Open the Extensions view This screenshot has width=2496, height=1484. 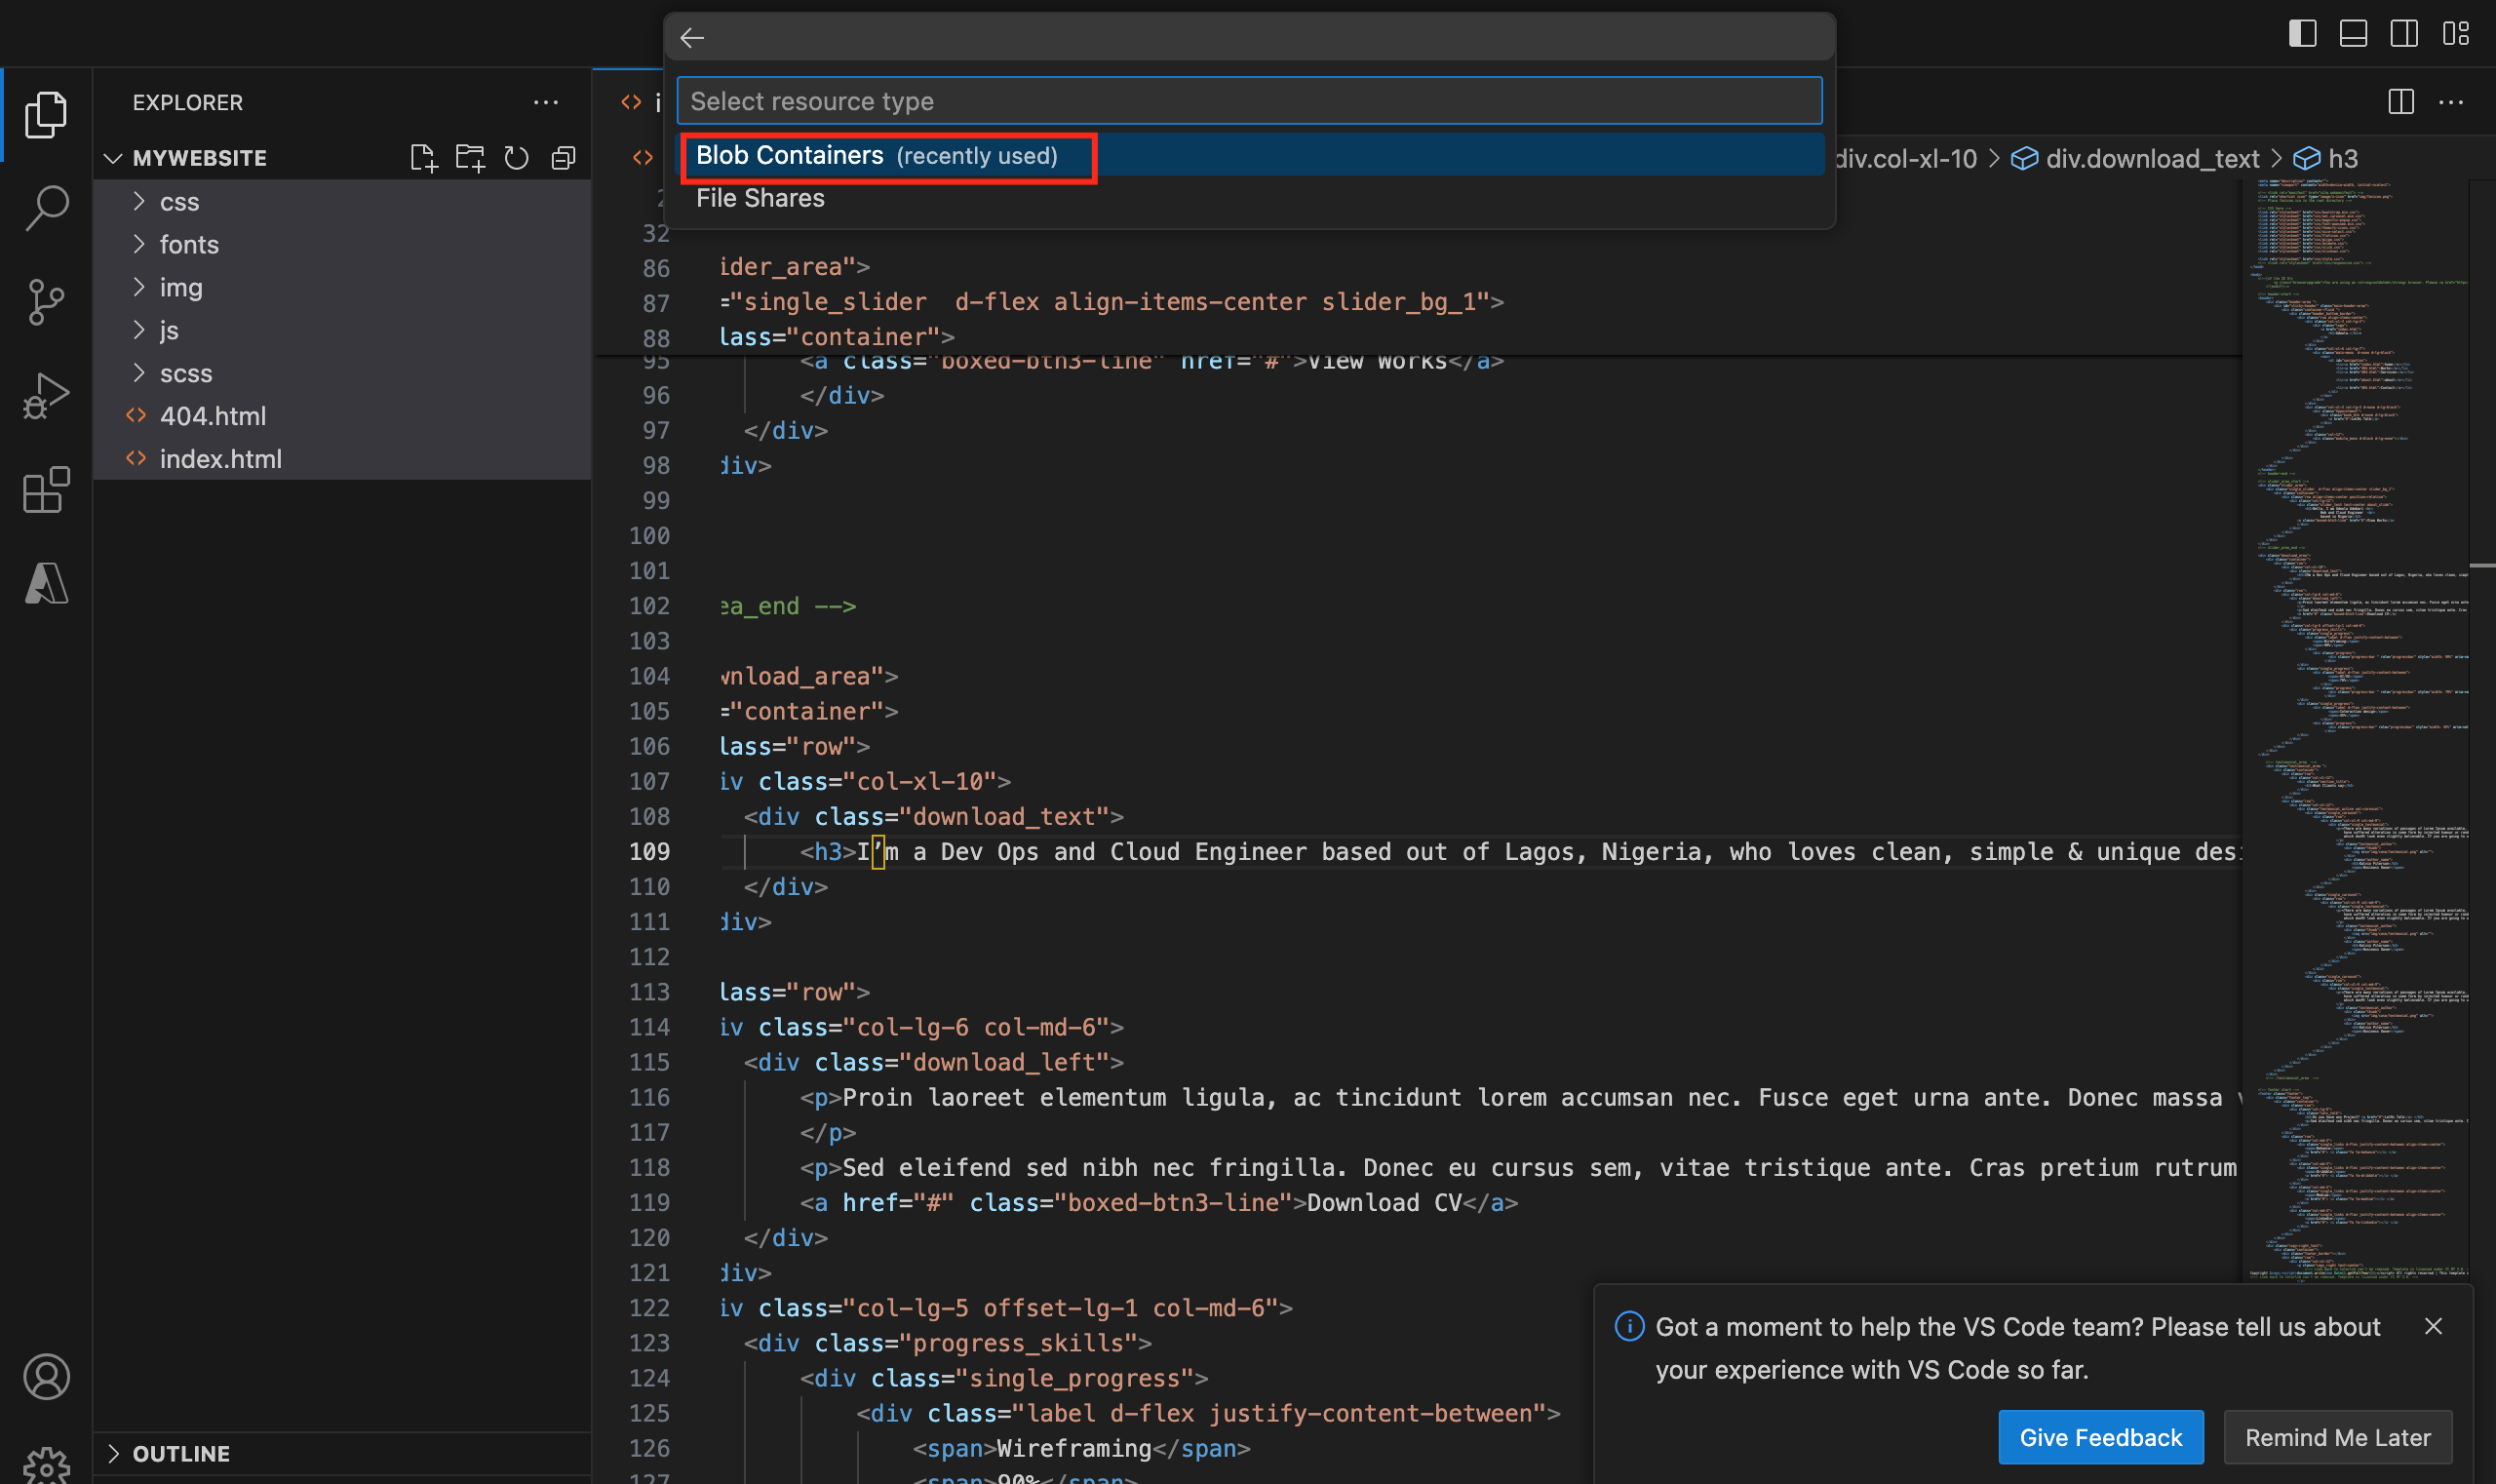46,490
